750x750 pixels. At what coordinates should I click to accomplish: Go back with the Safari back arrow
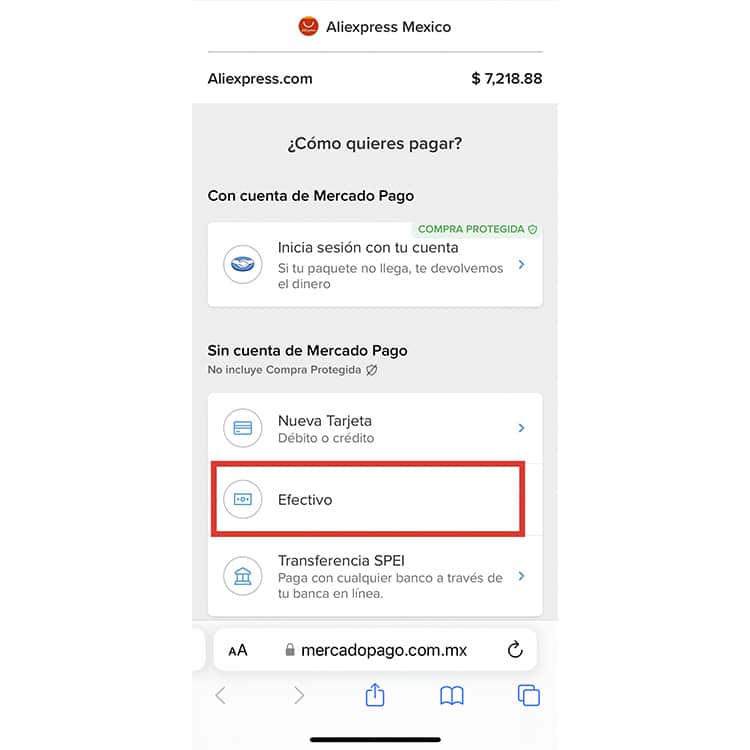(221, 695)
